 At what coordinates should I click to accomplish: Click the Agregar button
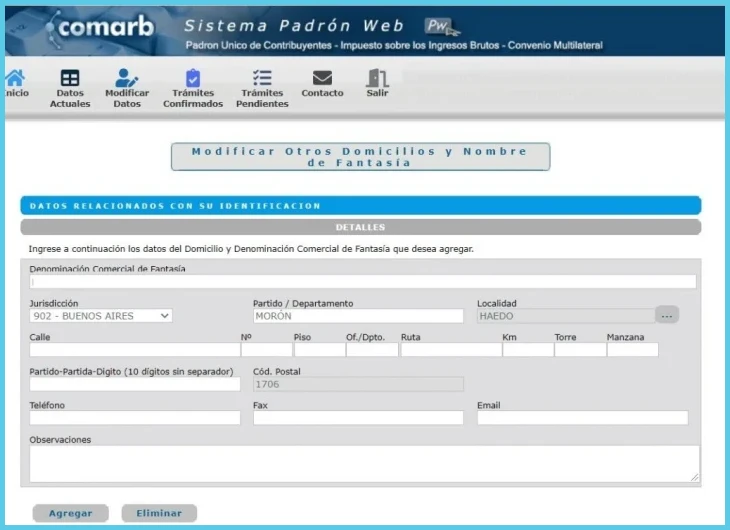(x=70, y=513)
